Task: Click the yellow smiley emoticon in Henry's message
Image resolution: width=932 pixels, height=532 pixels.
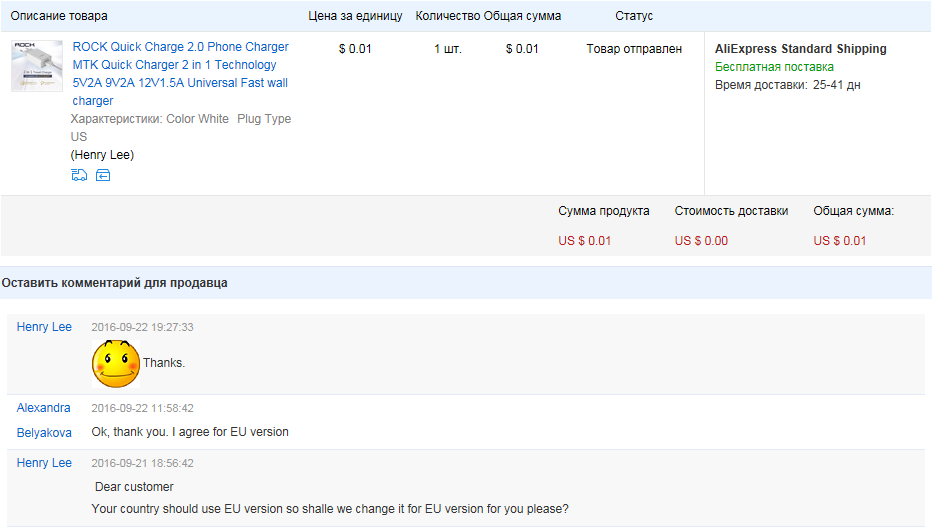Action: (x=116, y=364)
